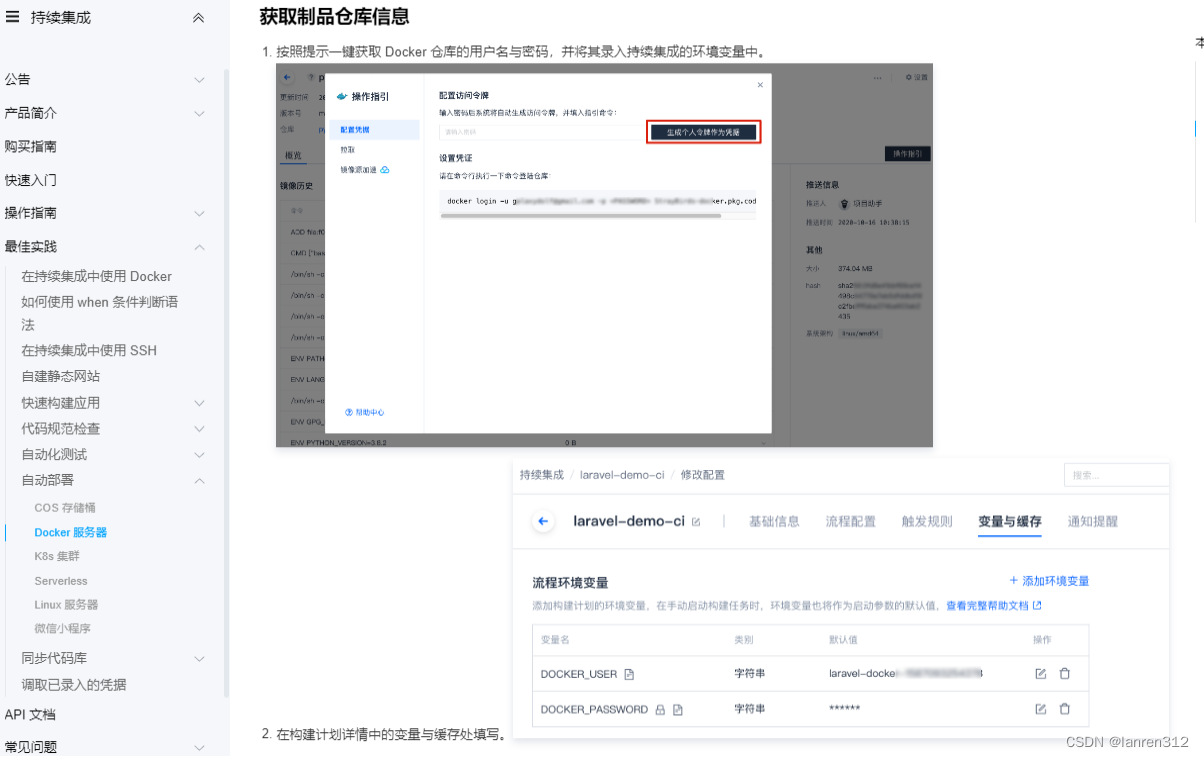Switch to the 基础信息 tab
The width and height of the screenshot is (1204, 757).
[x=774, y=521]
